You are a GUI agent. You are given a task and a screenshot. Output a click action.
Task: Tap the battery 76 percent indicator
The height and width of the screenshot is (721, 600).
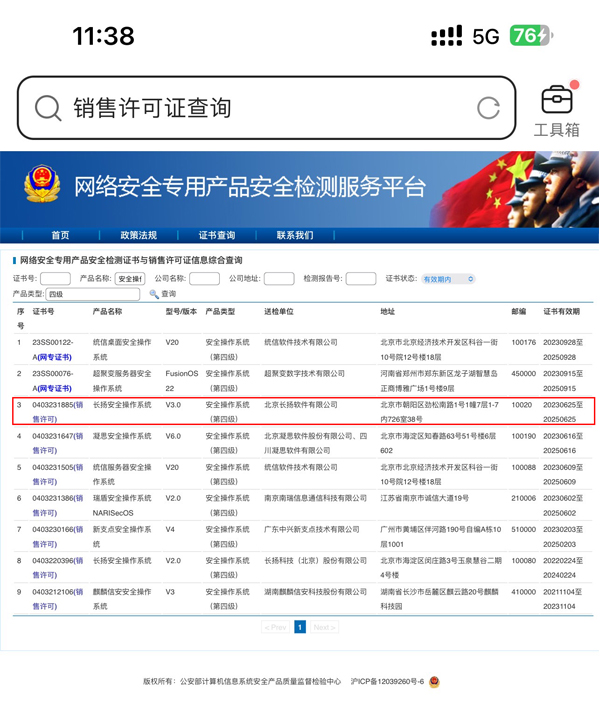click(x=531, y=35)
